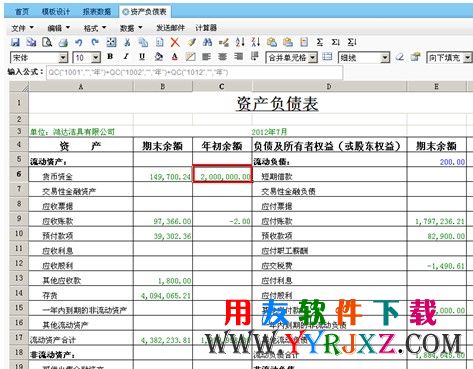The image size is (473, 369).
Task: Click the format painter brush icon
Action: pyautogui.click(x=191, y=42)
